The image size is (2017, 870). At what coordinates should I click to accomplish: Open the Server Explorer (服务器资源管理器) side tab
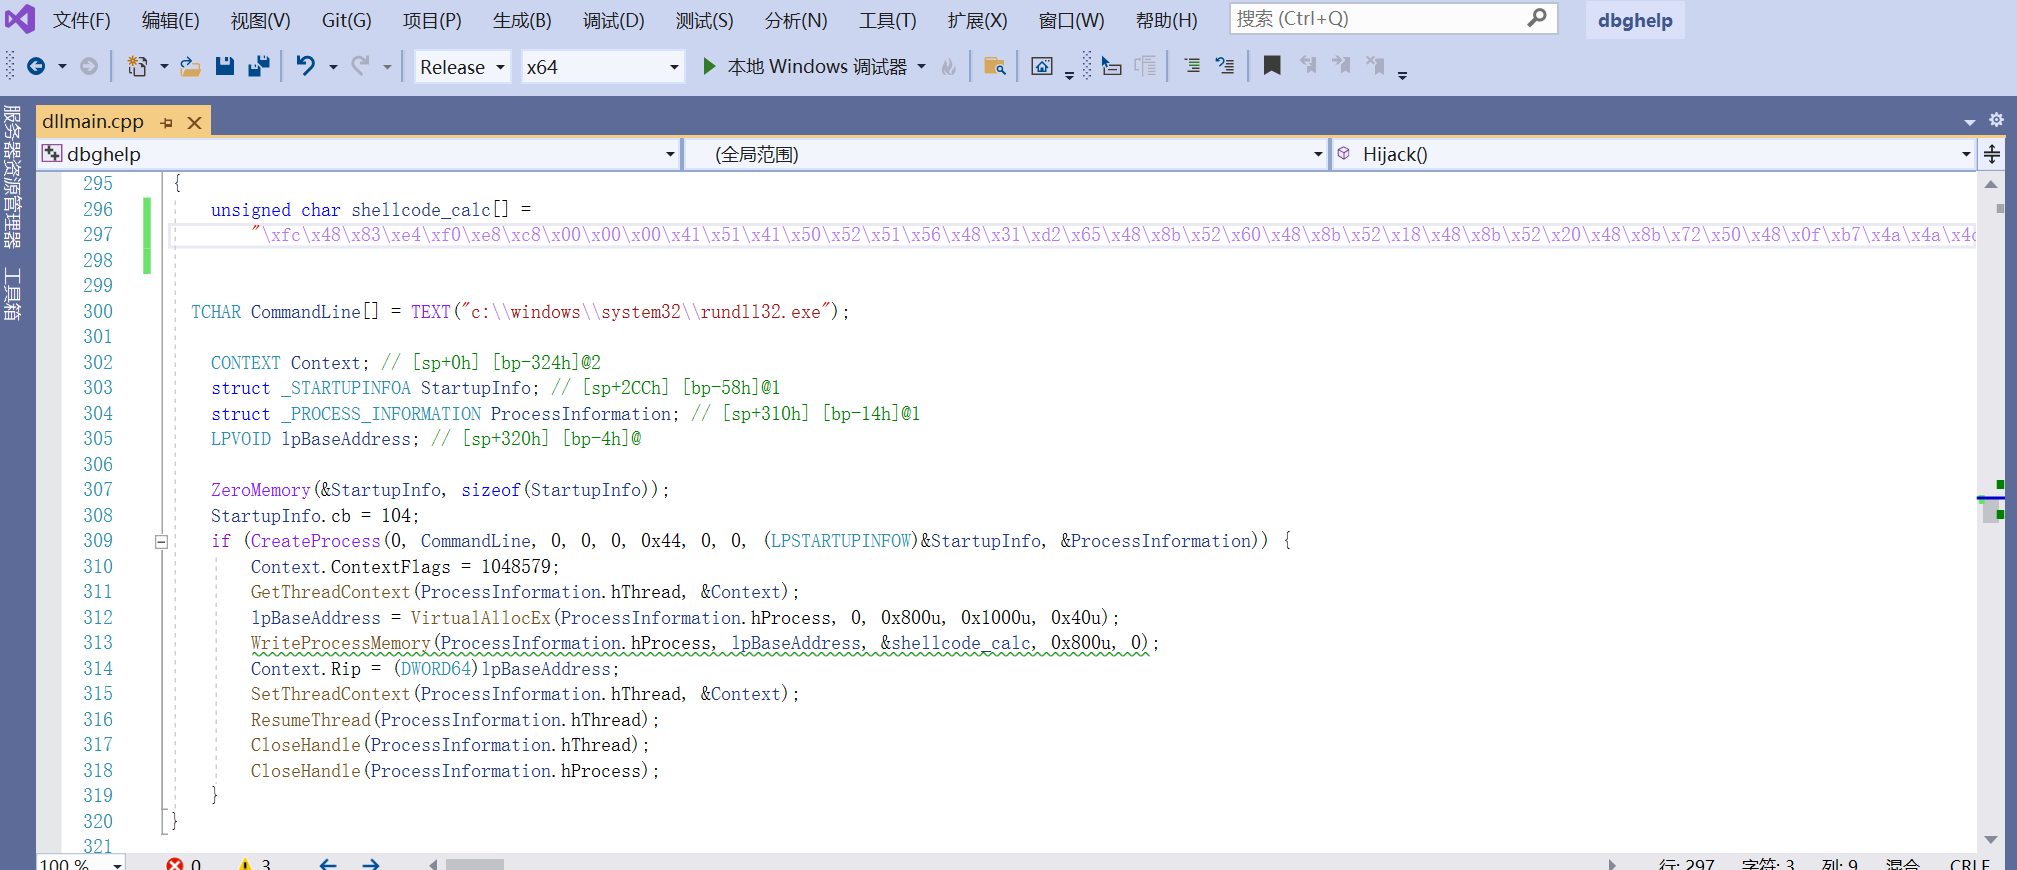12,176
